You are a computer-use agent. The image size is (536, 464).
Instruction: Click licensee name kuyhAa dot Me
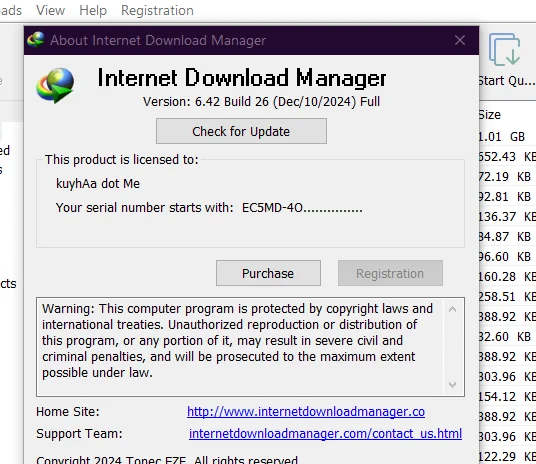pos(98,184)
